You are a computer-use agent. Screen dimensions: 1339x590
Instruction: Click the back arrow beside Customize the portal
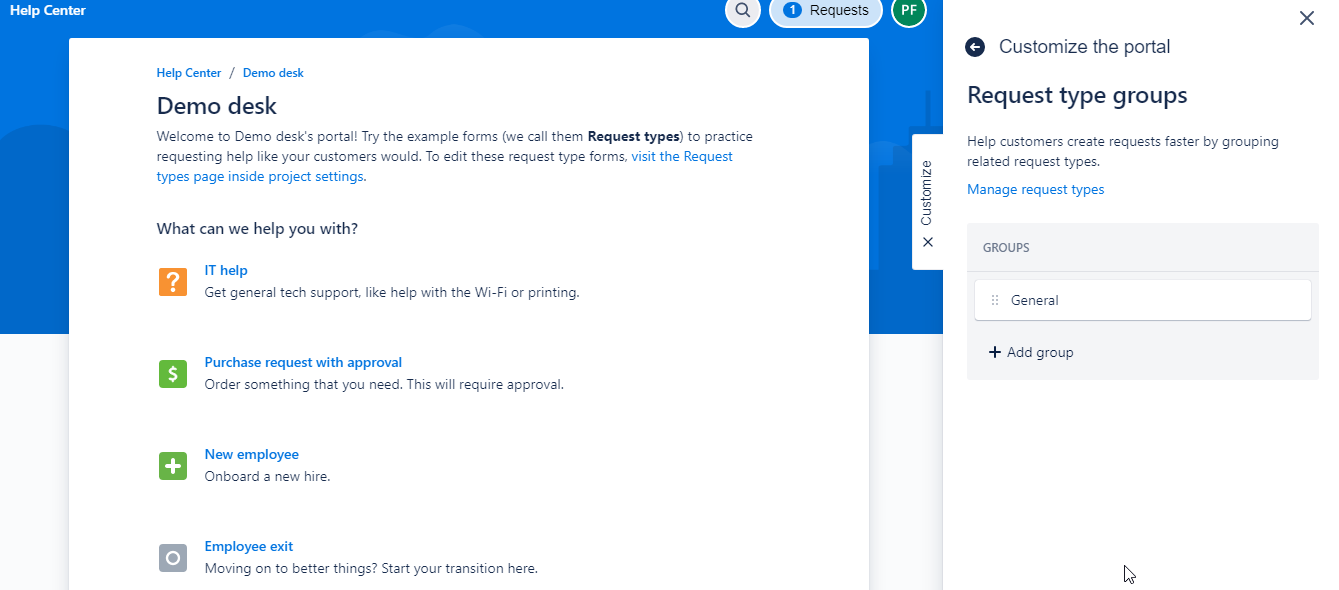pos(974,47)
